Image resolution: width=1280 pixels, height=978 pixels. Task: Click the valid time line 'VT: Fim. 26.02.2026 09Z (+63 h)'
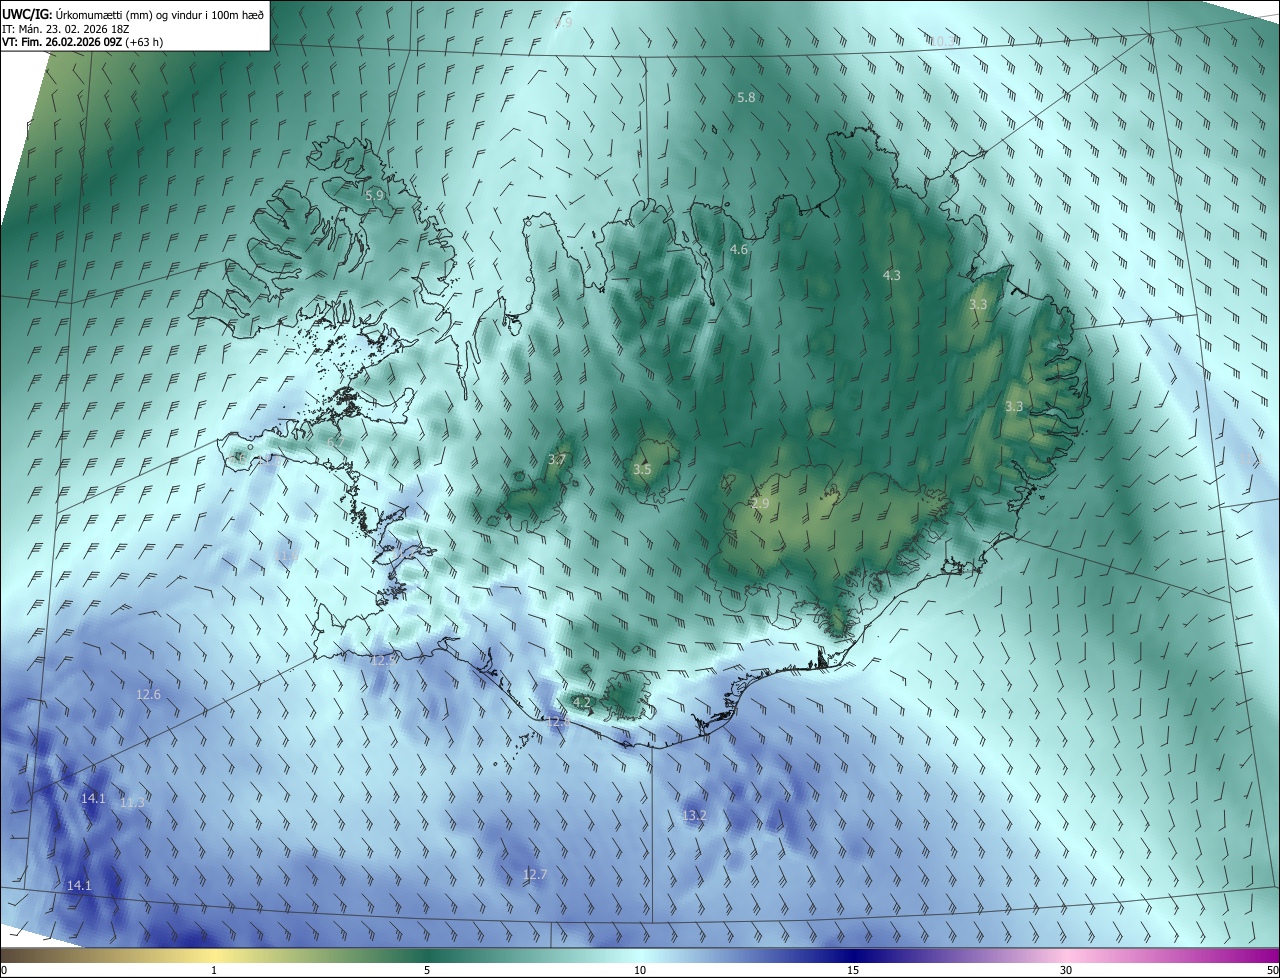pyautogui.click(x=82, y=42)
